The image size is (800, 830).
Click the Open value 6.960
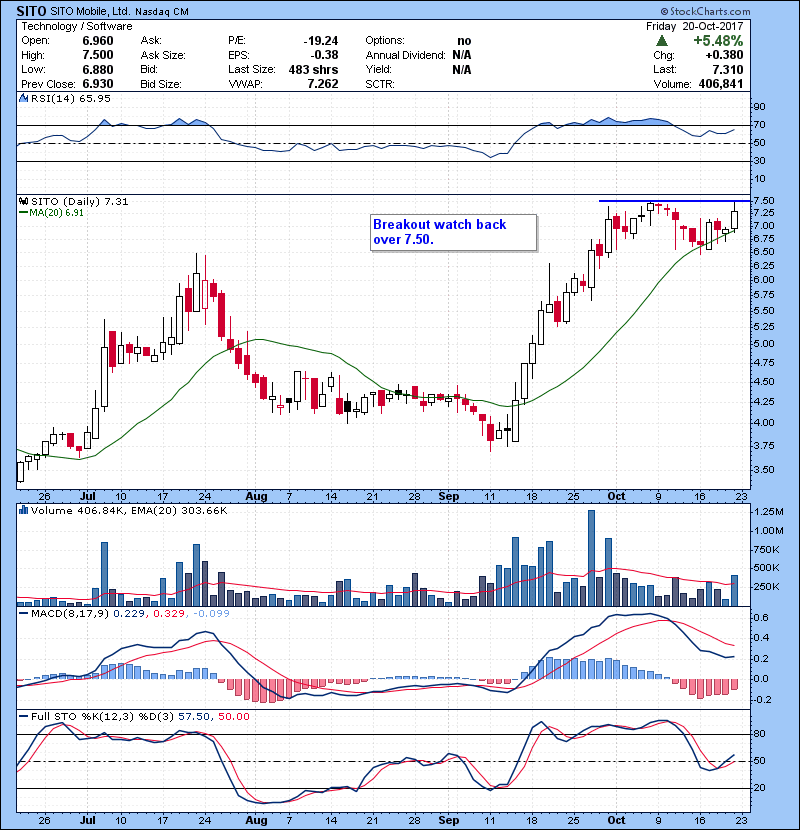tap(98, 41)
